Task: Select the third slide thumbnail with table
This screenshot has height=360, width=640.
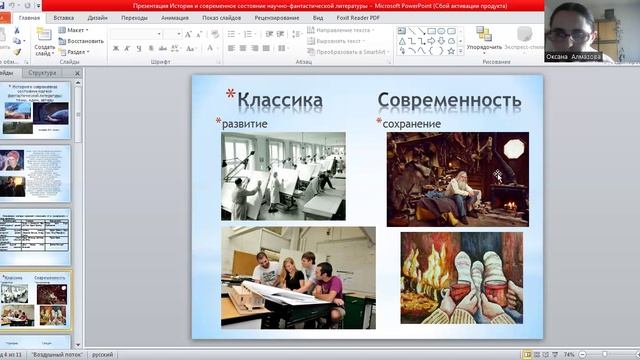Action: 36,237
